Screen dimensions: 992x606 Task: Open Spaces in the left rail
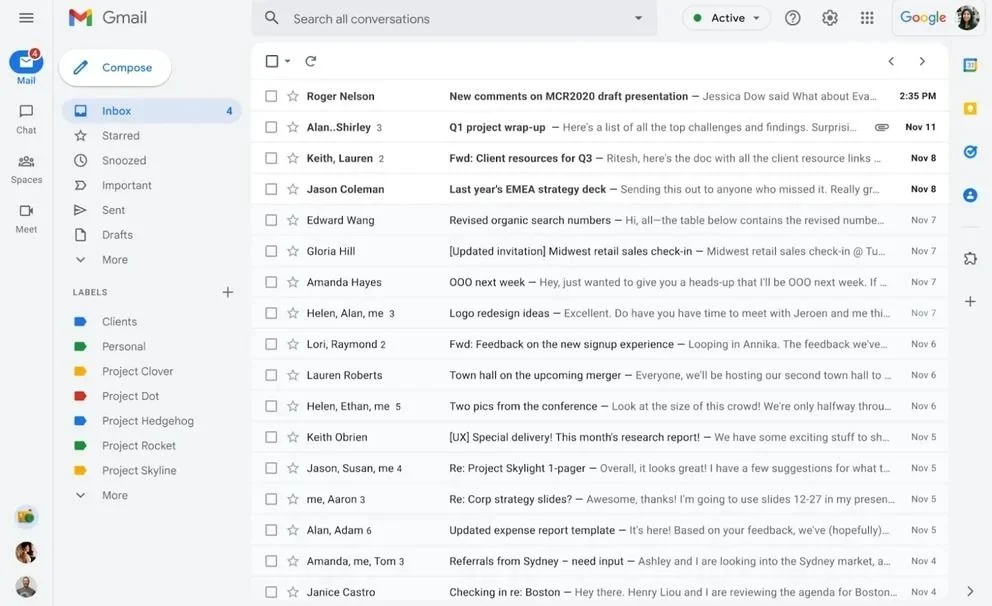26,169
